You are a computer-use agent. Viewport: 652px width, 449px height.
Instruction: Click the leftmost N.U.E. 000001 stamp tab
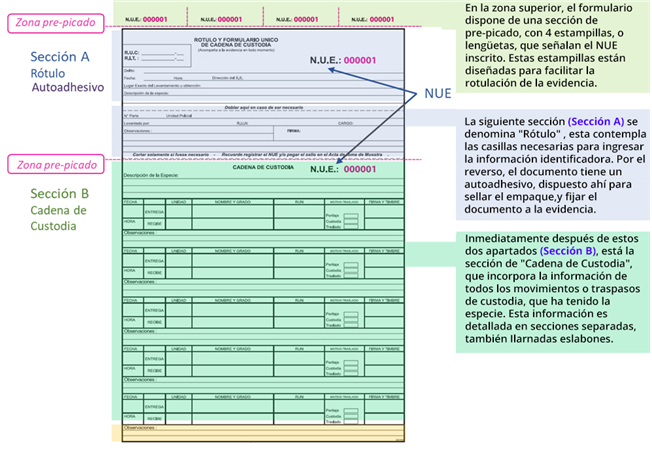pyautogui.click(x=146, y=20)
